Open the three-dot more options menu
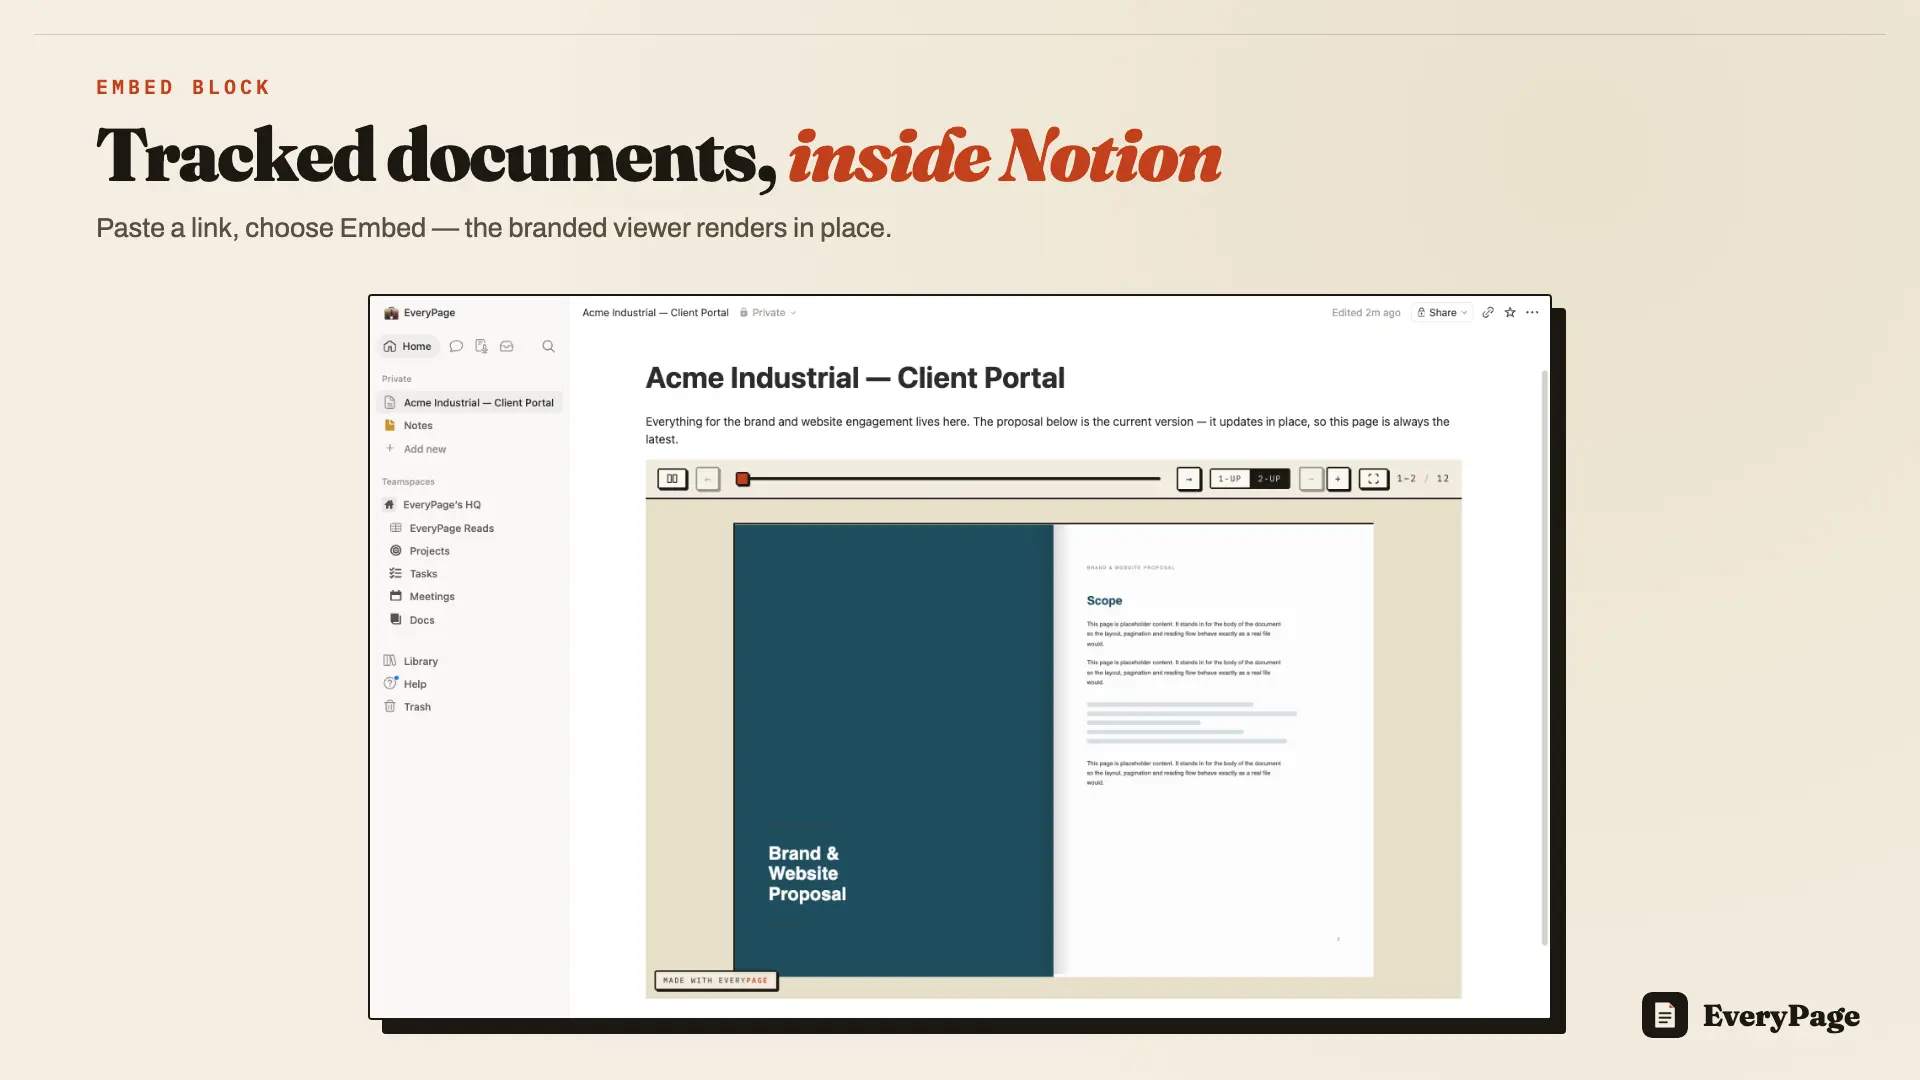Screen dimensions: 1920x1080 1532,313
